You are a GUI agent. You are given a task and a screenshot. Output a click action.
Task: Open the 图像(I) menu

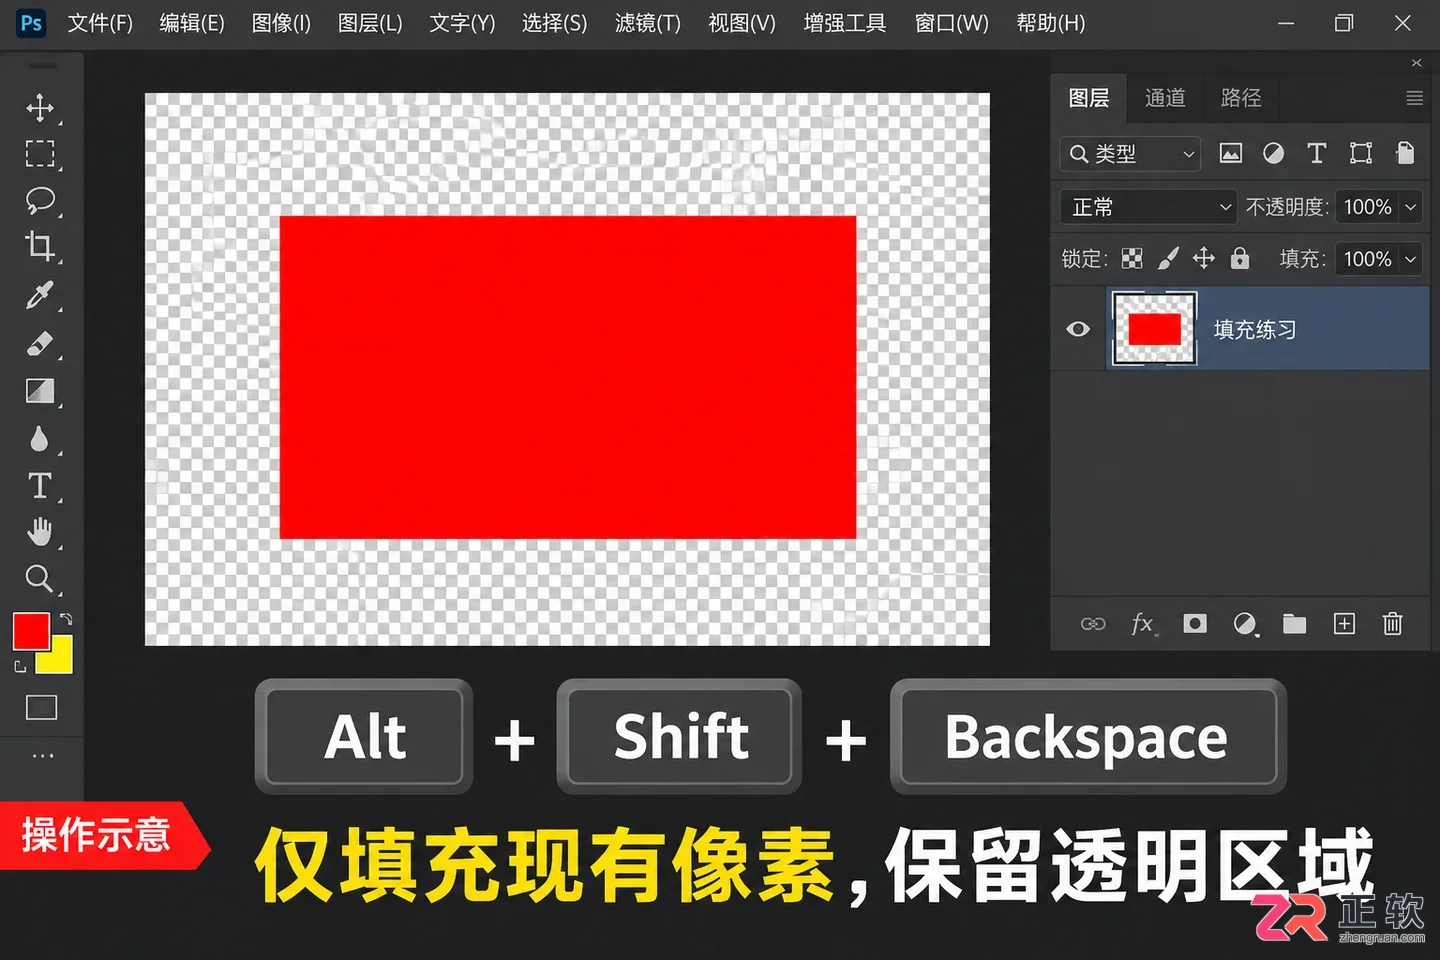[281, 23]
